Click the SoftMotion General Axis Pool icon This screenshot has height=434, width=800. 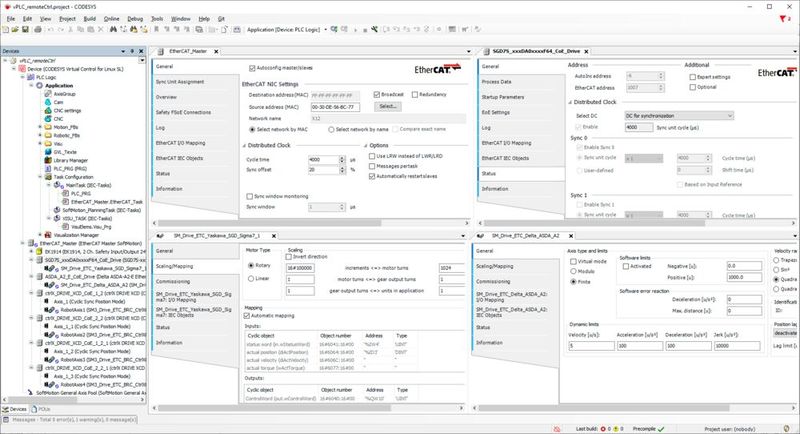pos(31,393)
